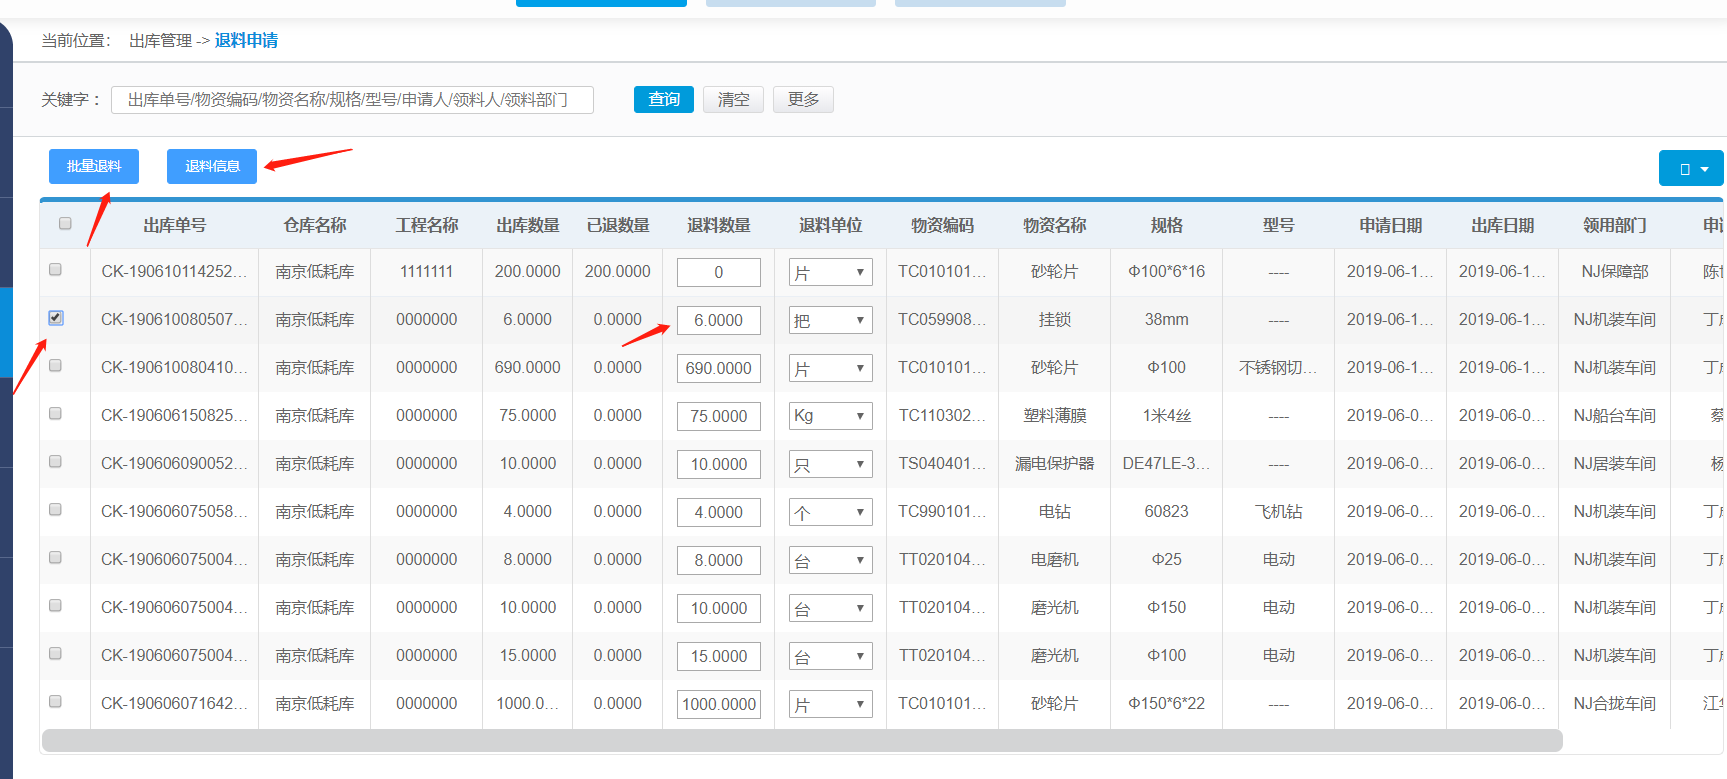Click the 申请日期 column header

point(1390,225)
